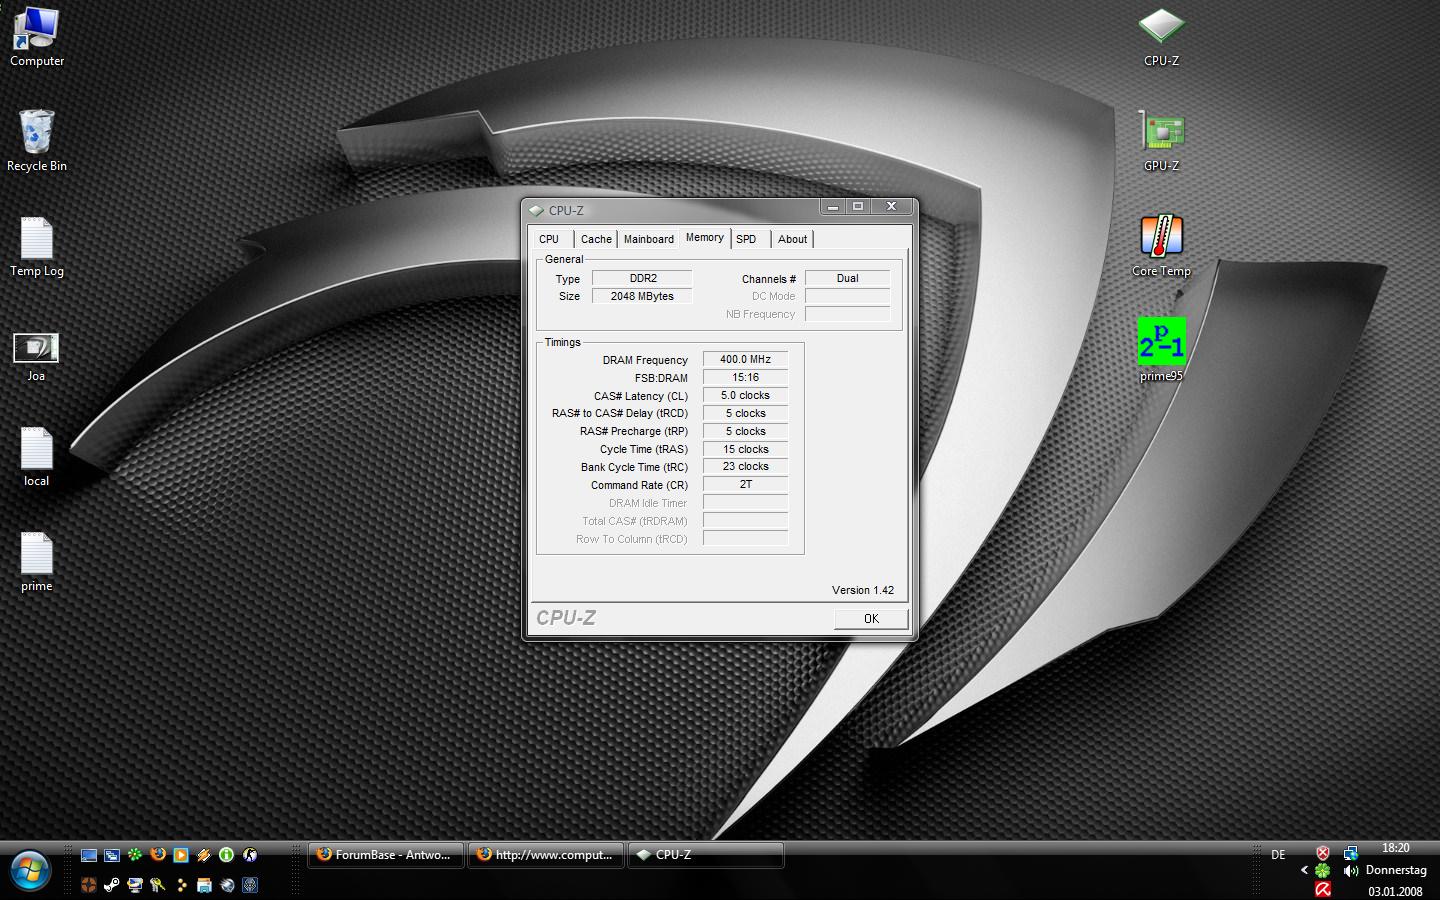1440x900 pixels.
Task: Select the Joa desktop shortcut
Action: pyautogui.click(x=36, y=356)
